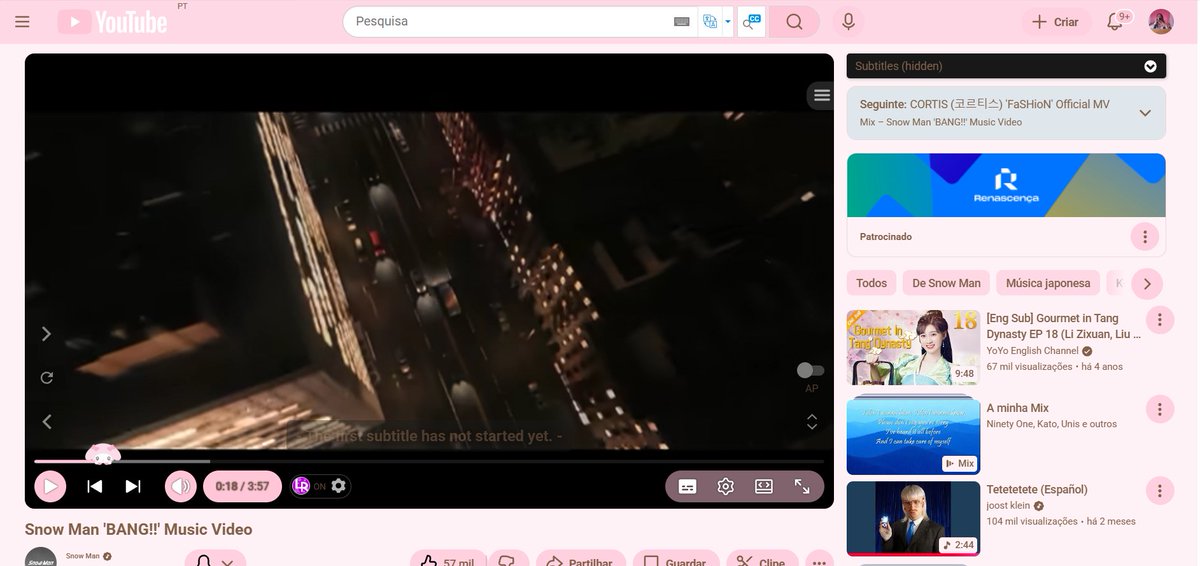Enter fullscreen mode
Viewport: 1200px width, 566px height.
pos(802,487)
